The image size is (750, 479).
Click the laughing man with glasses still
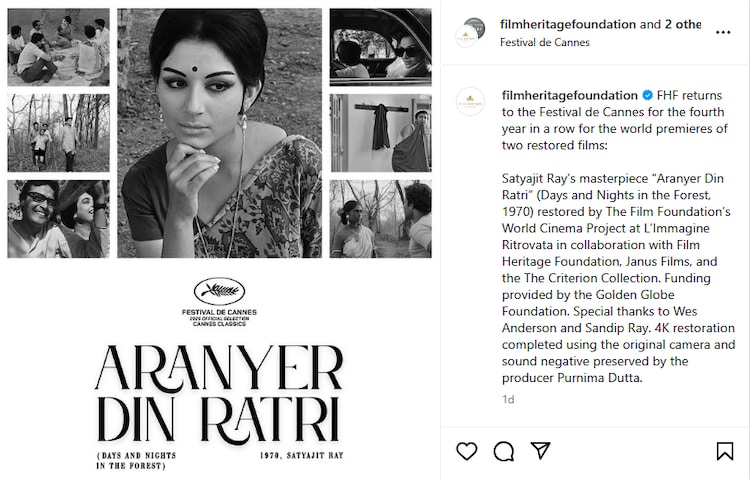tap(58, 219)
